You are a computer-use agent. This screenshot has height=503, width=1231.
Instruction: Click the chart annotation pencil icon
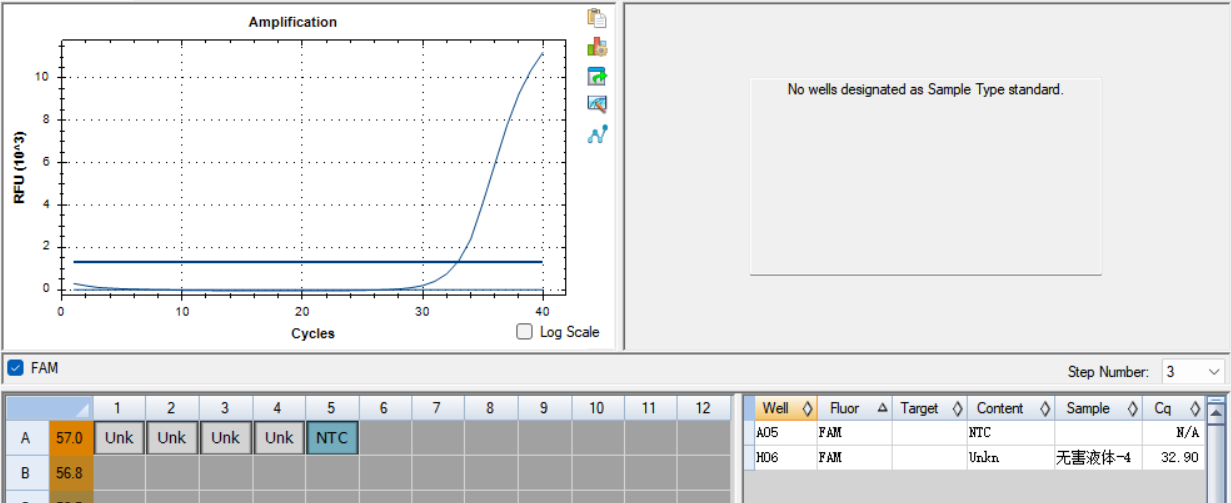(x=597, y=104)
